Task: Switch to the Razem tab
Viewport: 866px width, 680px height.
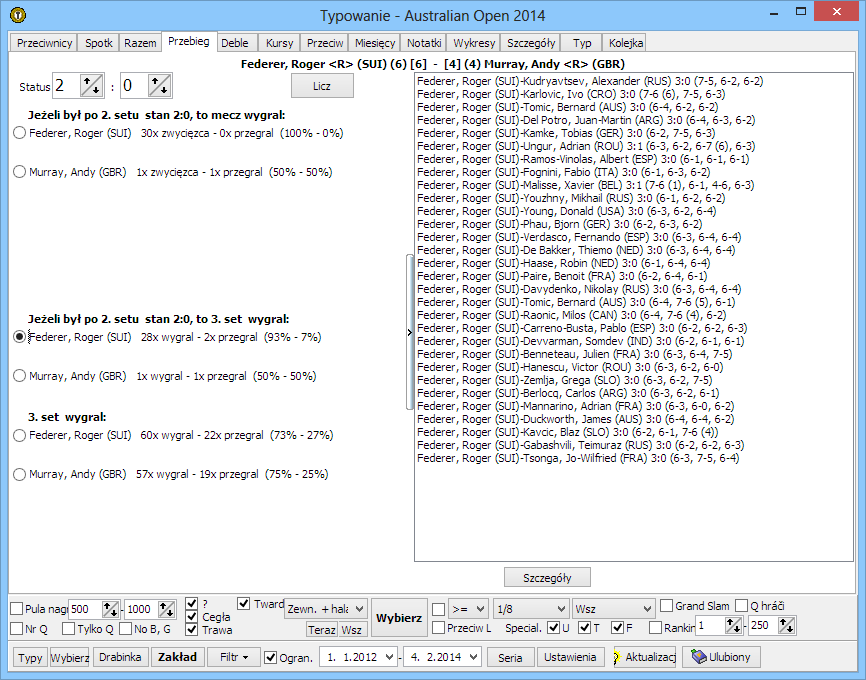Action: coord(140,43)
